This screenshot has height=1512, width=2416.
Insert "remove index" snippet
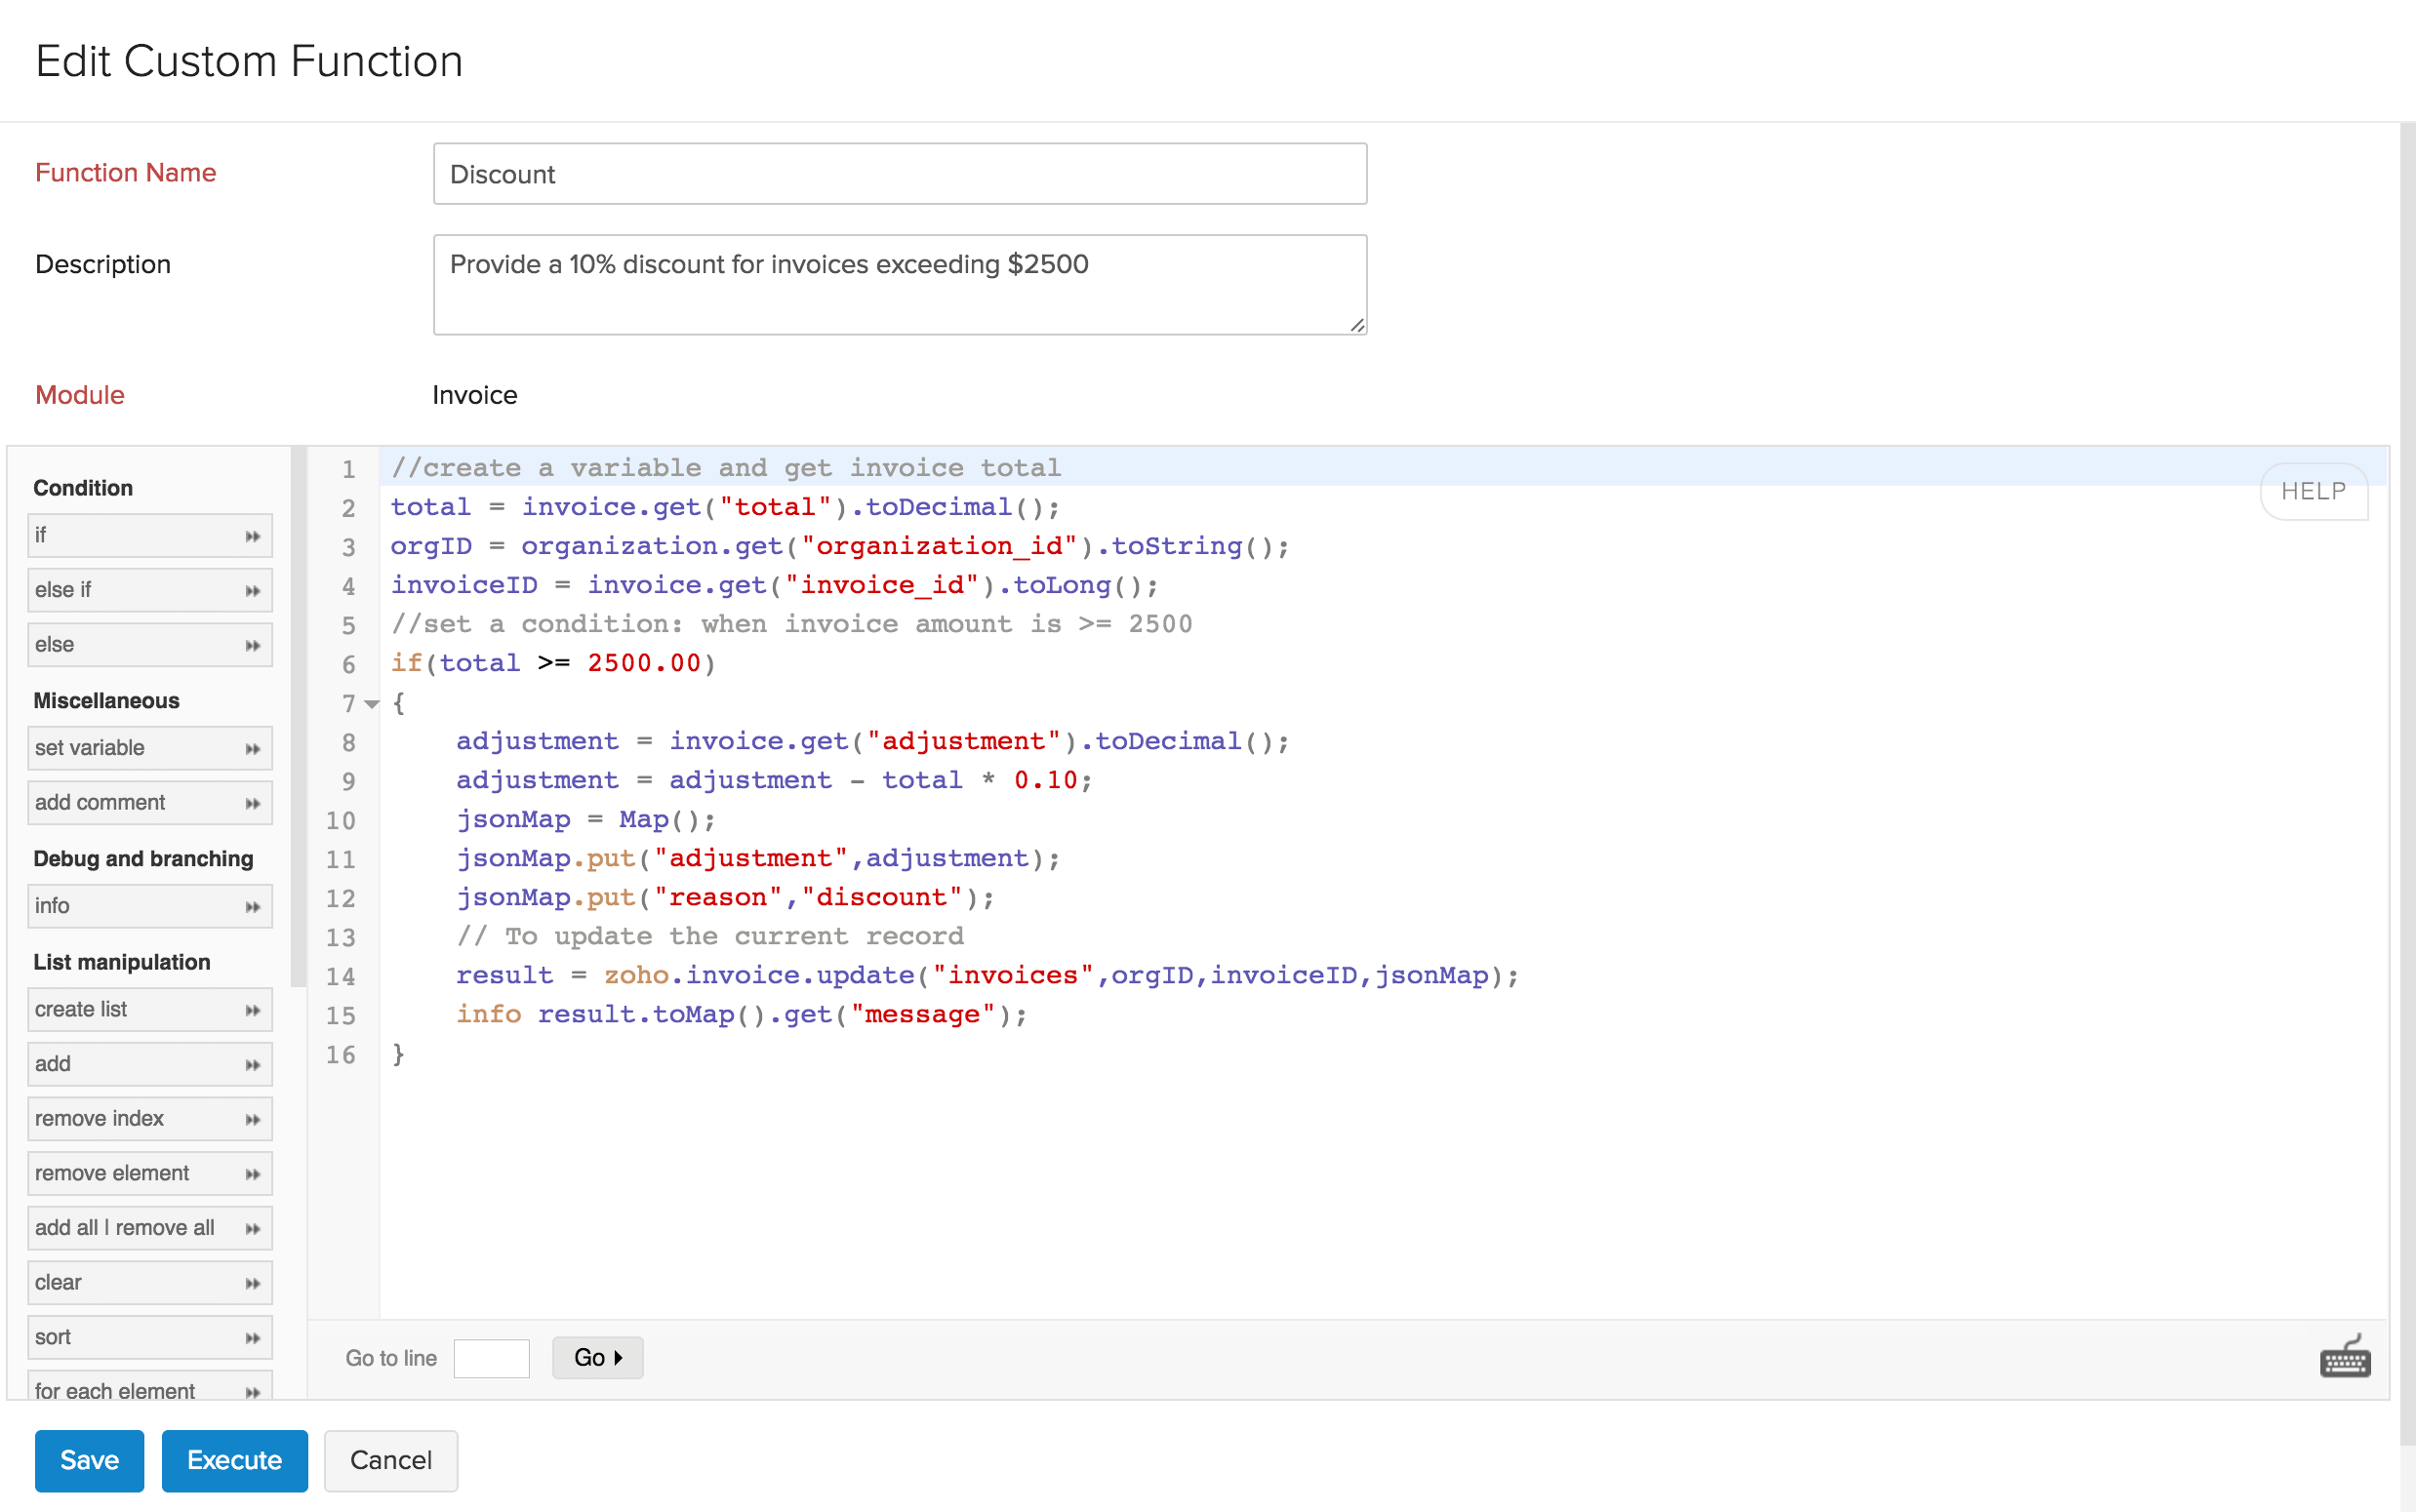(x=255, y=1118)
